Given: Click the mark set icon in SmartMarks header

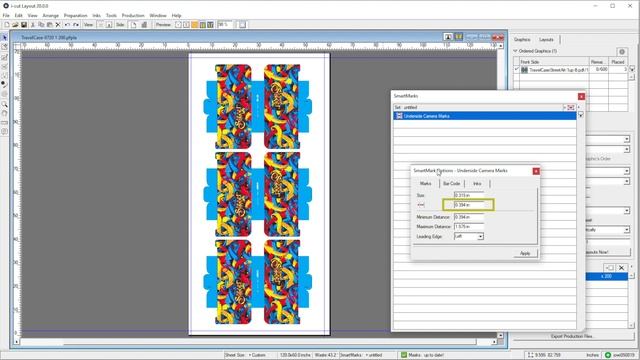Looking at the screenshot, I should tap(571, 107).
